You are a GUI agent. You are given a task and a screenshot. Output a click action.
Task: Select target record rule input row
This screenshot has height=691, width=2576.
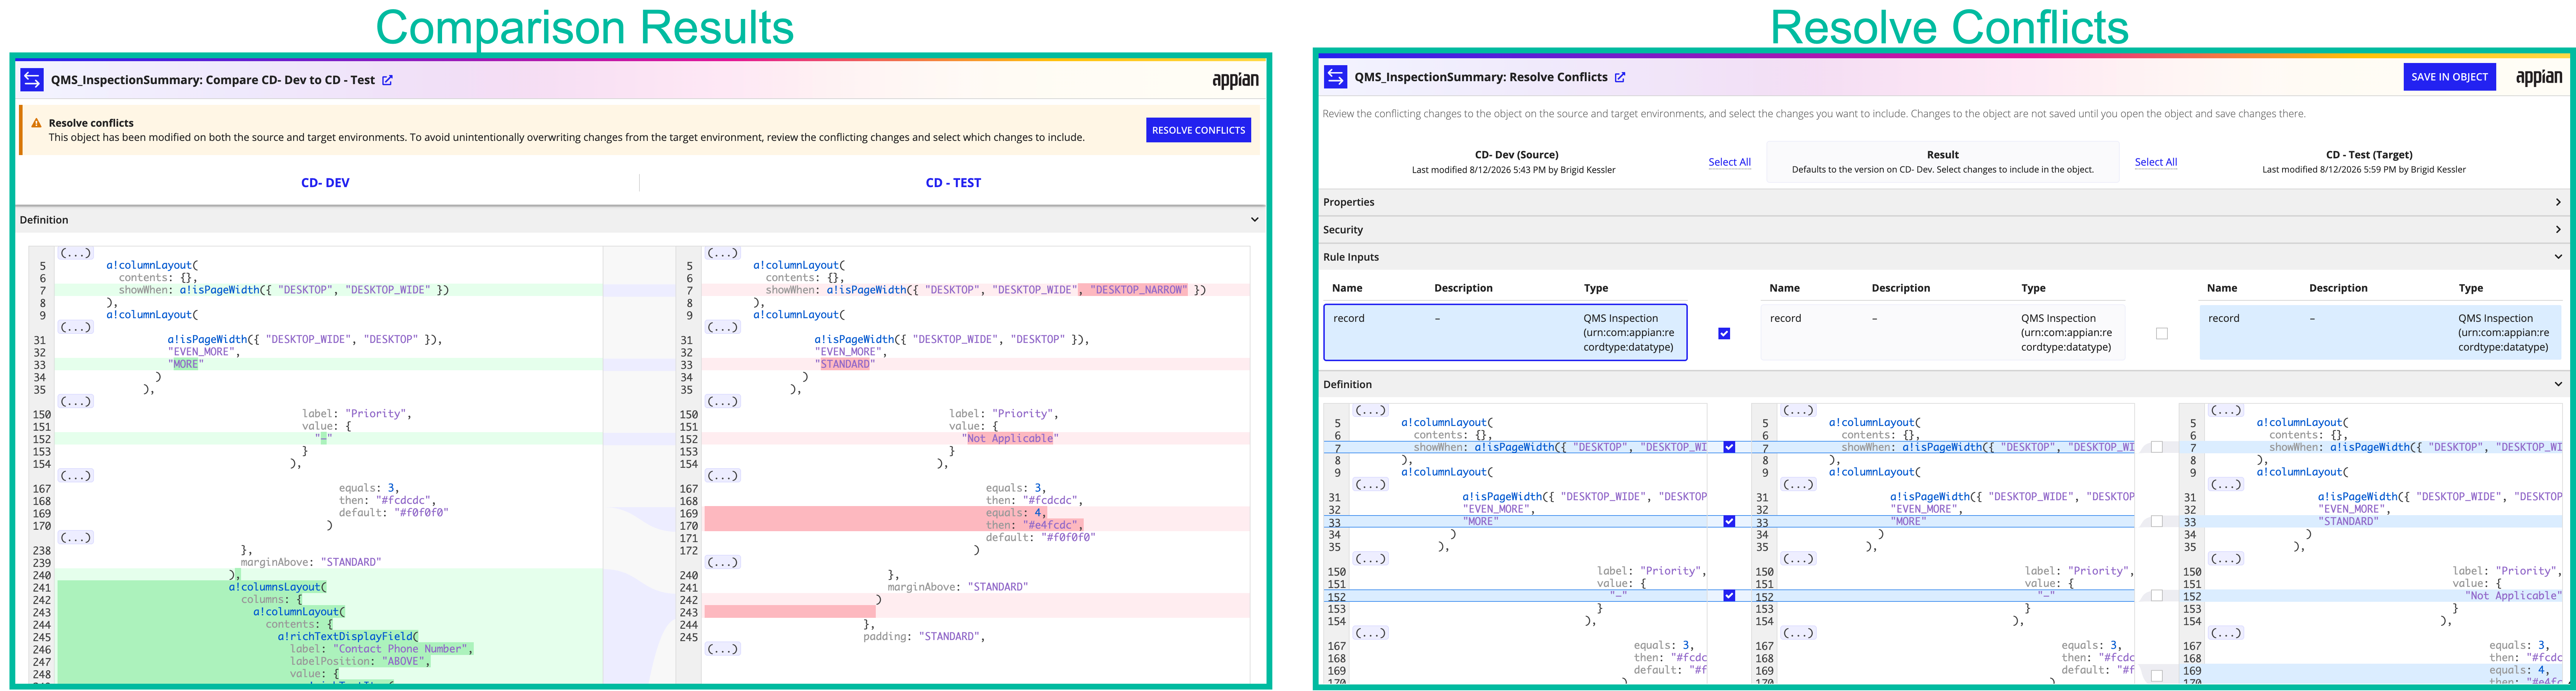click(x=2380, y=332)
